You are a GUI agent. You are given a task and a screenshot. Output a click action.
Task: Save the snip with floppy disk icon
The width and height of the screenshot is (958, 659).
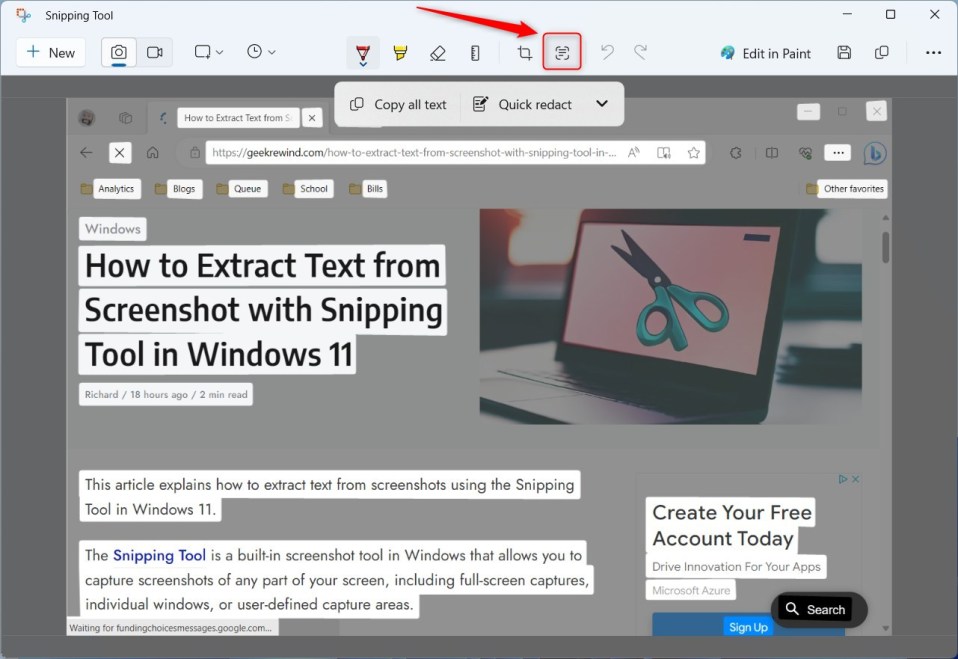tap(844, 53)
